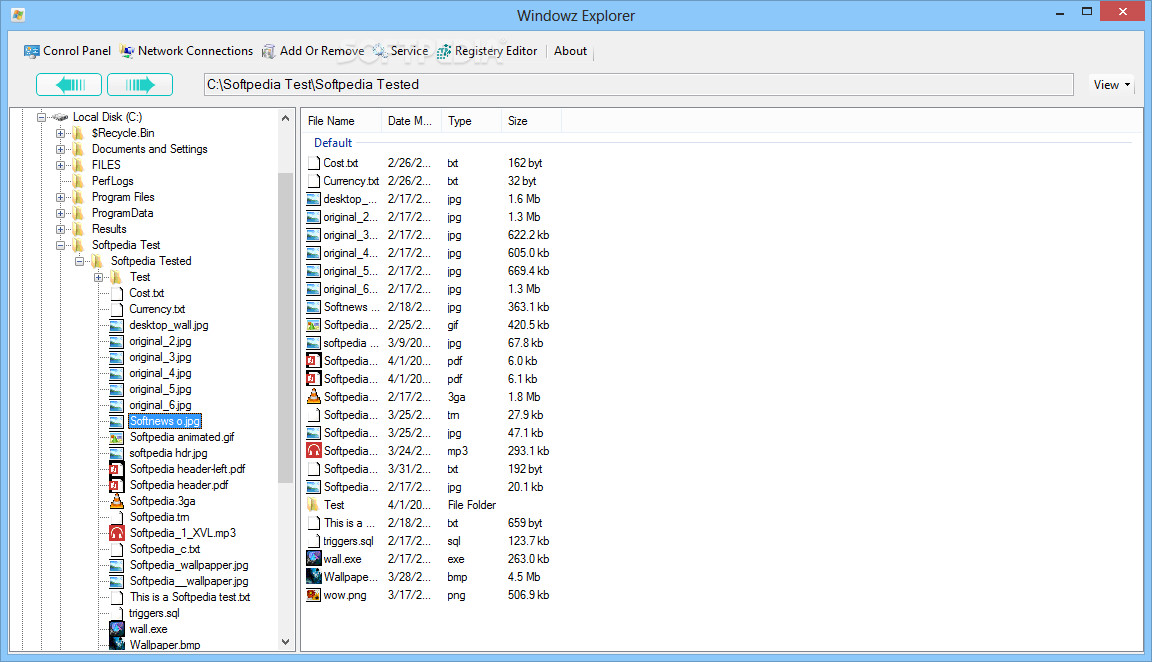This screenshot has width=1152, height=662.
Task: Expand the ProgramData tree node
Action: pyautogui.click(x=60, y=213)
